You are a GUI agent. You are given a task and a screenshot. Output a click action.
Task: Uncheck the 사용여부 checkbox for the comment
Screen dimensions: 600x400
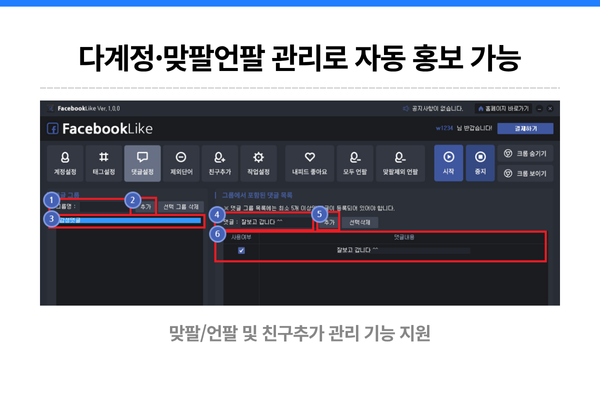pyautogui.click(x=241, y=250)
